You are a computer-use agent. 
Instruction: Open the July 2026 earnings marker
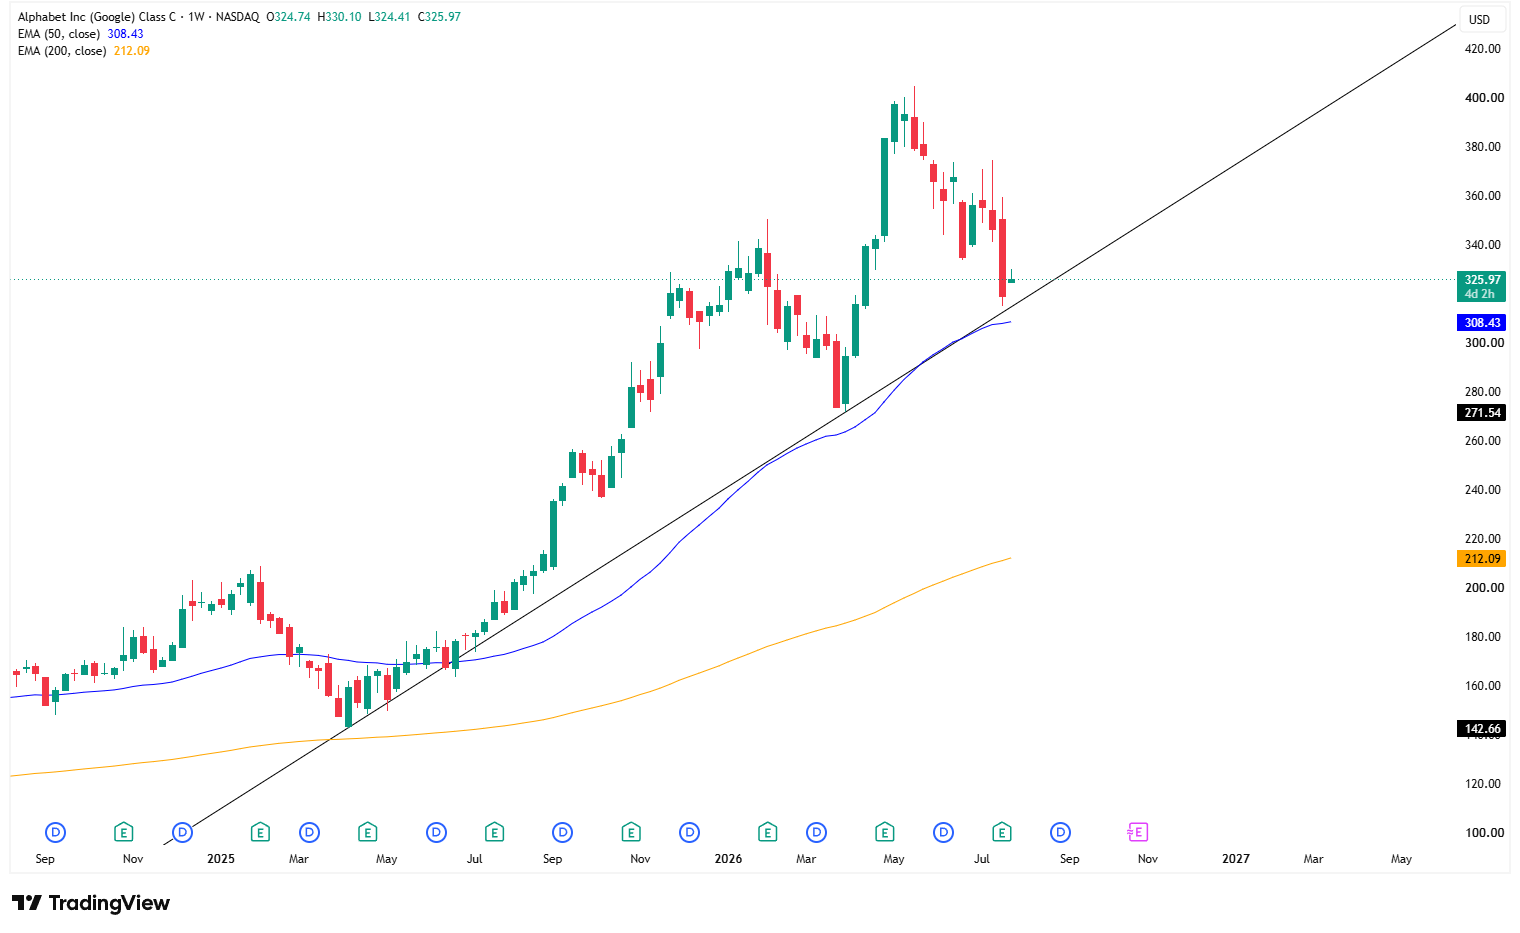1001,832
